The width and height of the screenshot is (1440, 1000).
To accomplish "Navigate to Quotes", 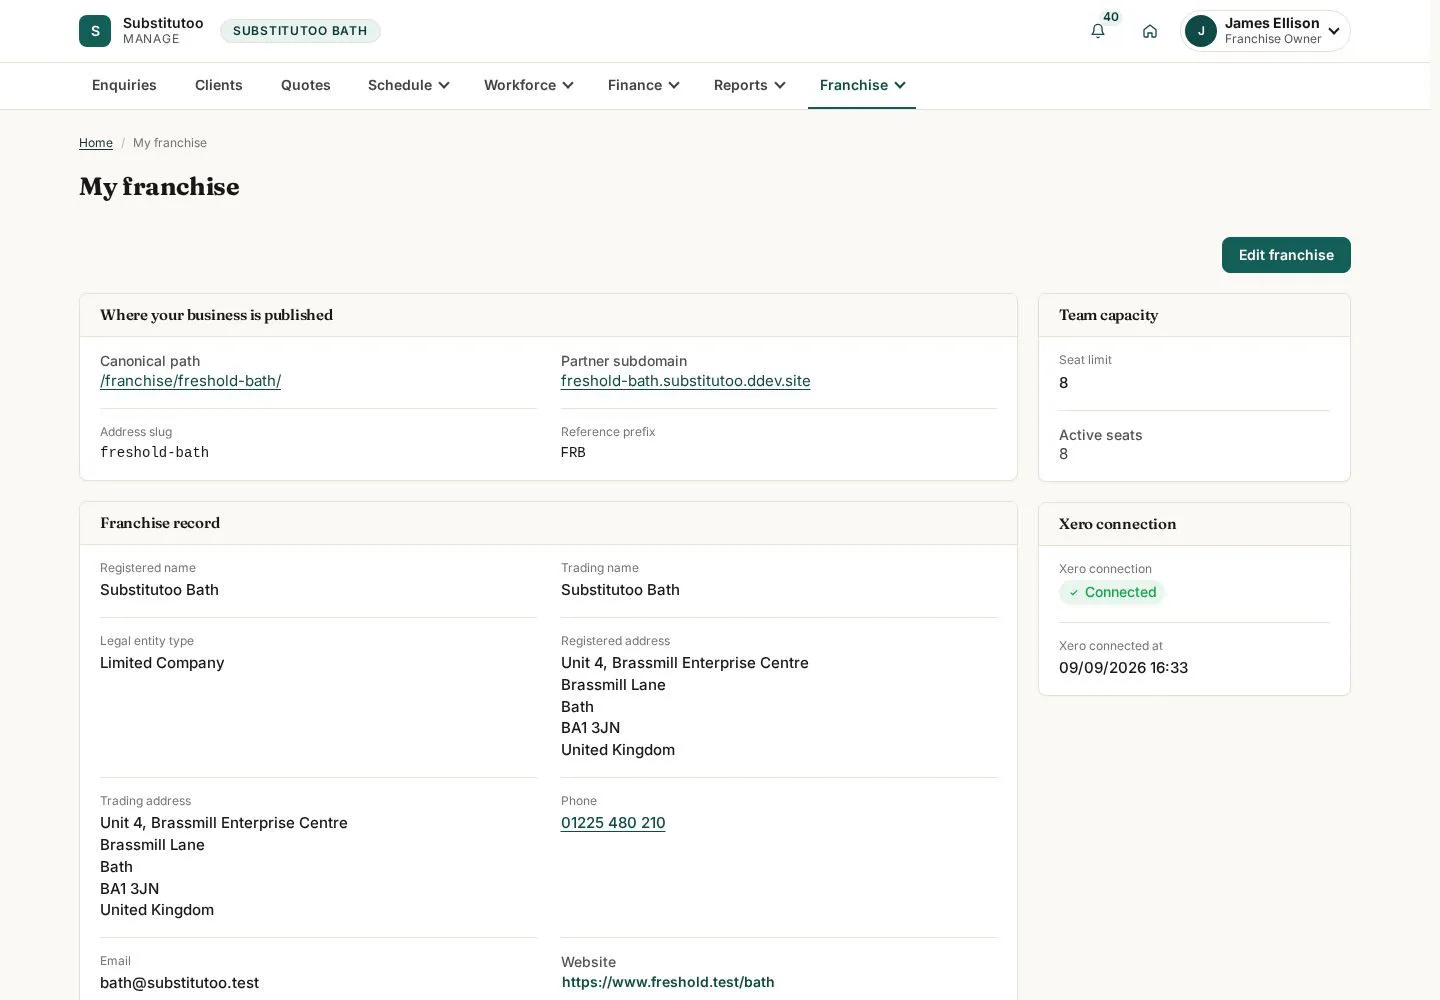I will [306, 85].
